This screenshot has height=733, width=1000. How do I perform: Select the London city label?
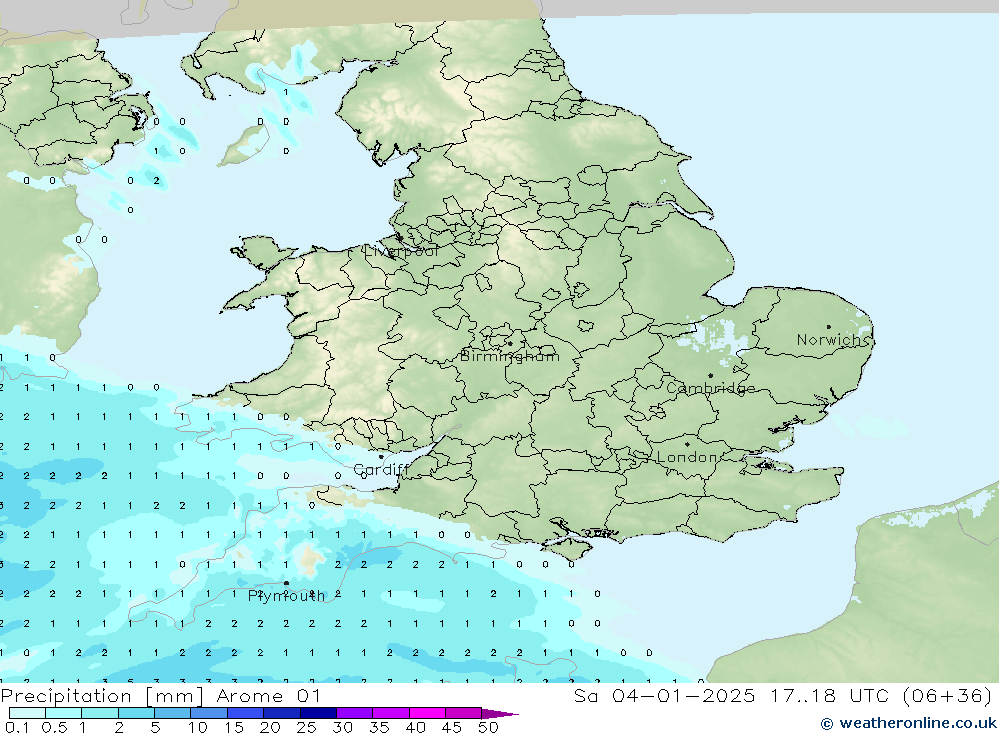coord(688,457)
